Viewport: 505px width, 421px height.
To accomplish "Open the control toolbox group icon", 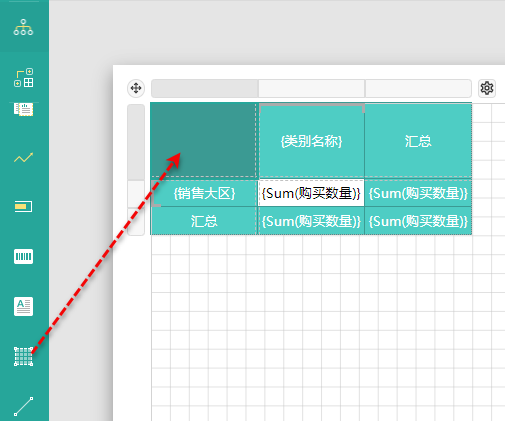I will pos(23,78).
